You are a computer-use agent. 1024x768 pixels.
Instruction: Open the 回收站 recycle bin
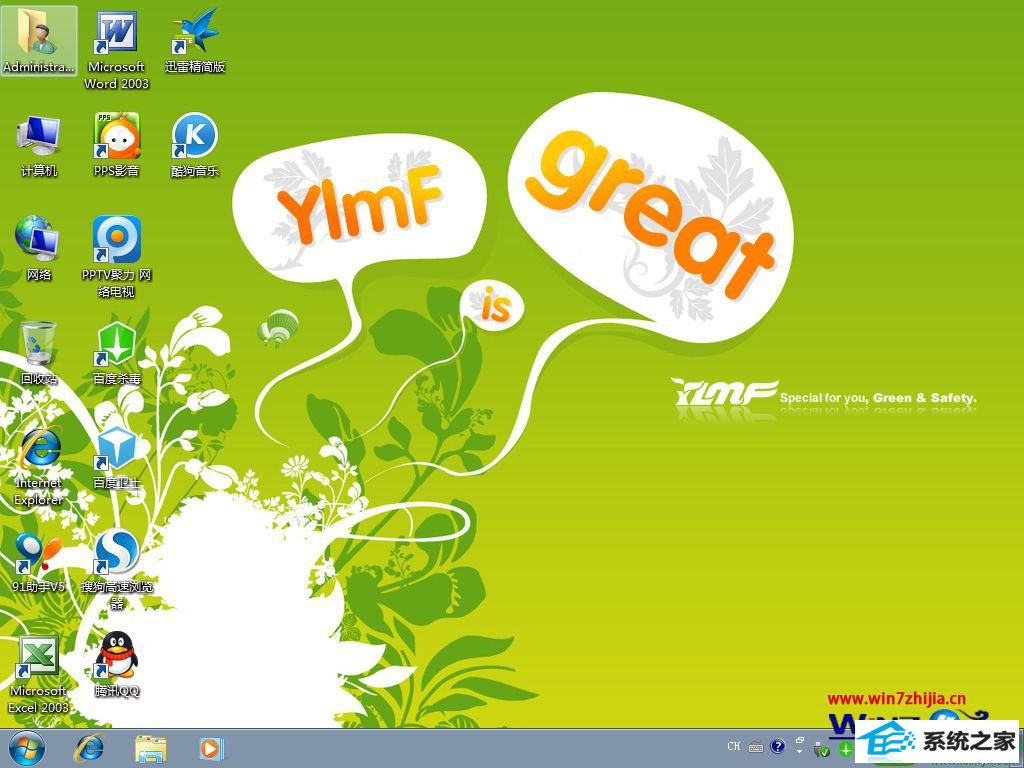(39, 353)
